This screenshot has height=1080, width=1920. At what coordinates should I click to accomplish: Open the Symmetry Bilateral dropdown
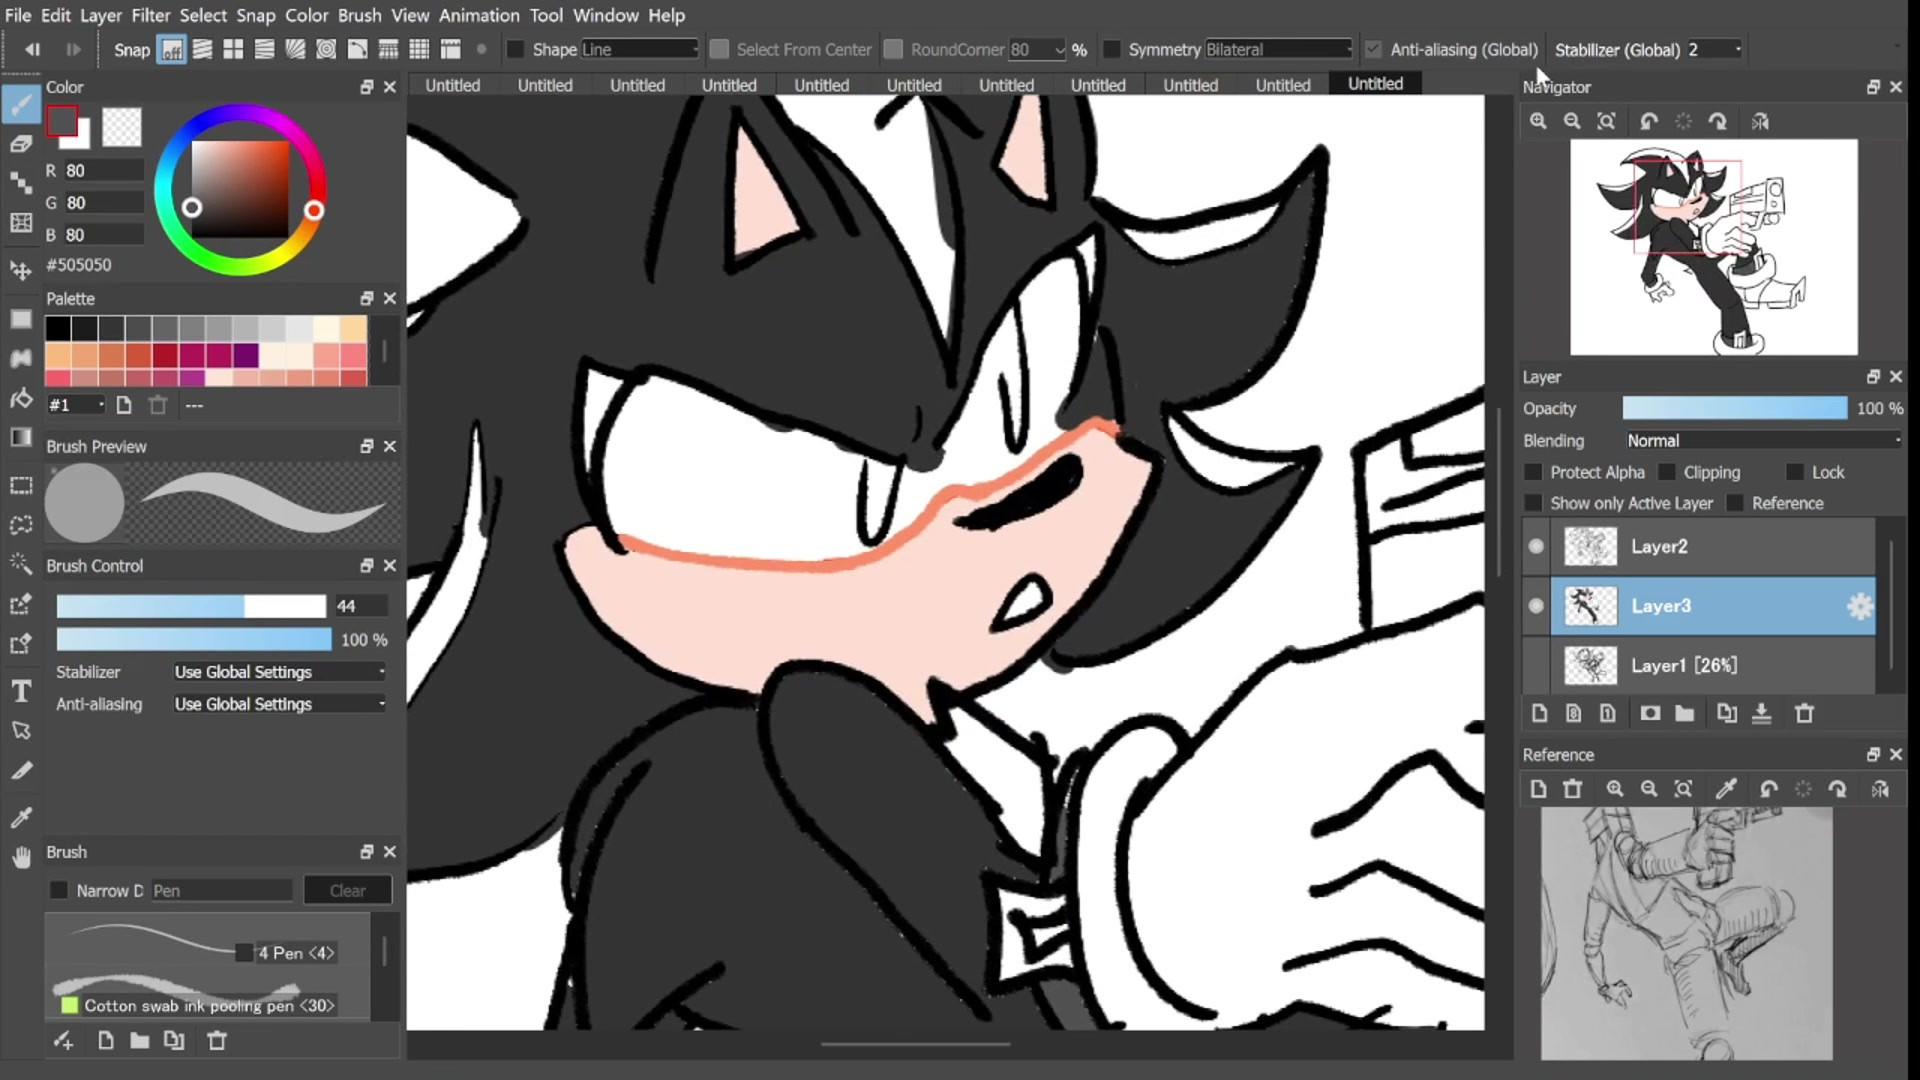pyautogui.click(x=1279, y=49)
